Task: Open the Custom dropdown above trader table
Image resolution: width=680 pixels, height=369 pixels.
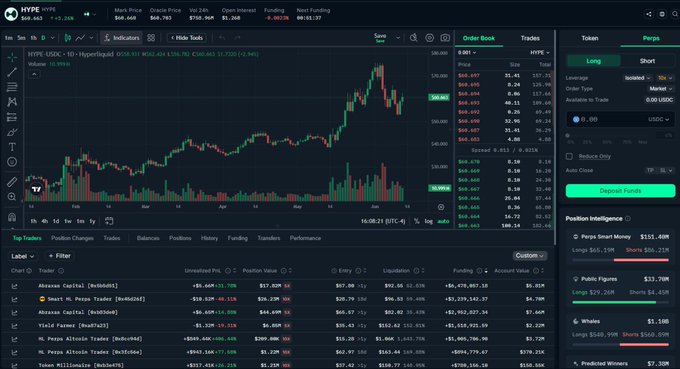Action: [530, 256]
